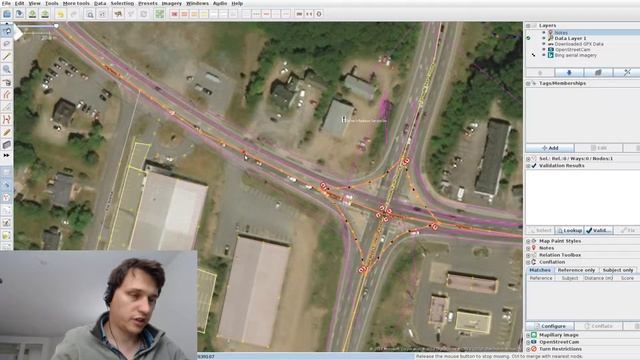
Task: Click the merge layers button
Action: 598,72
